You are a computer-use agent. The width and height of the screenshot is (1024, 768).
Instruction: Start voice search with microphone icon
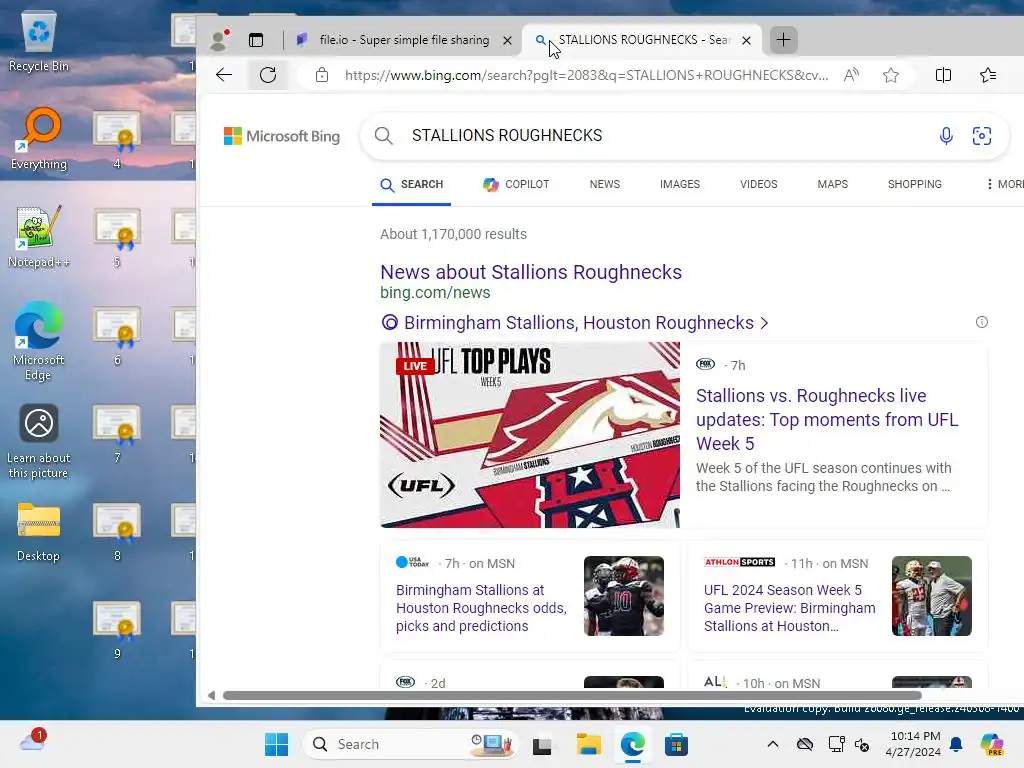pos(946,135)
